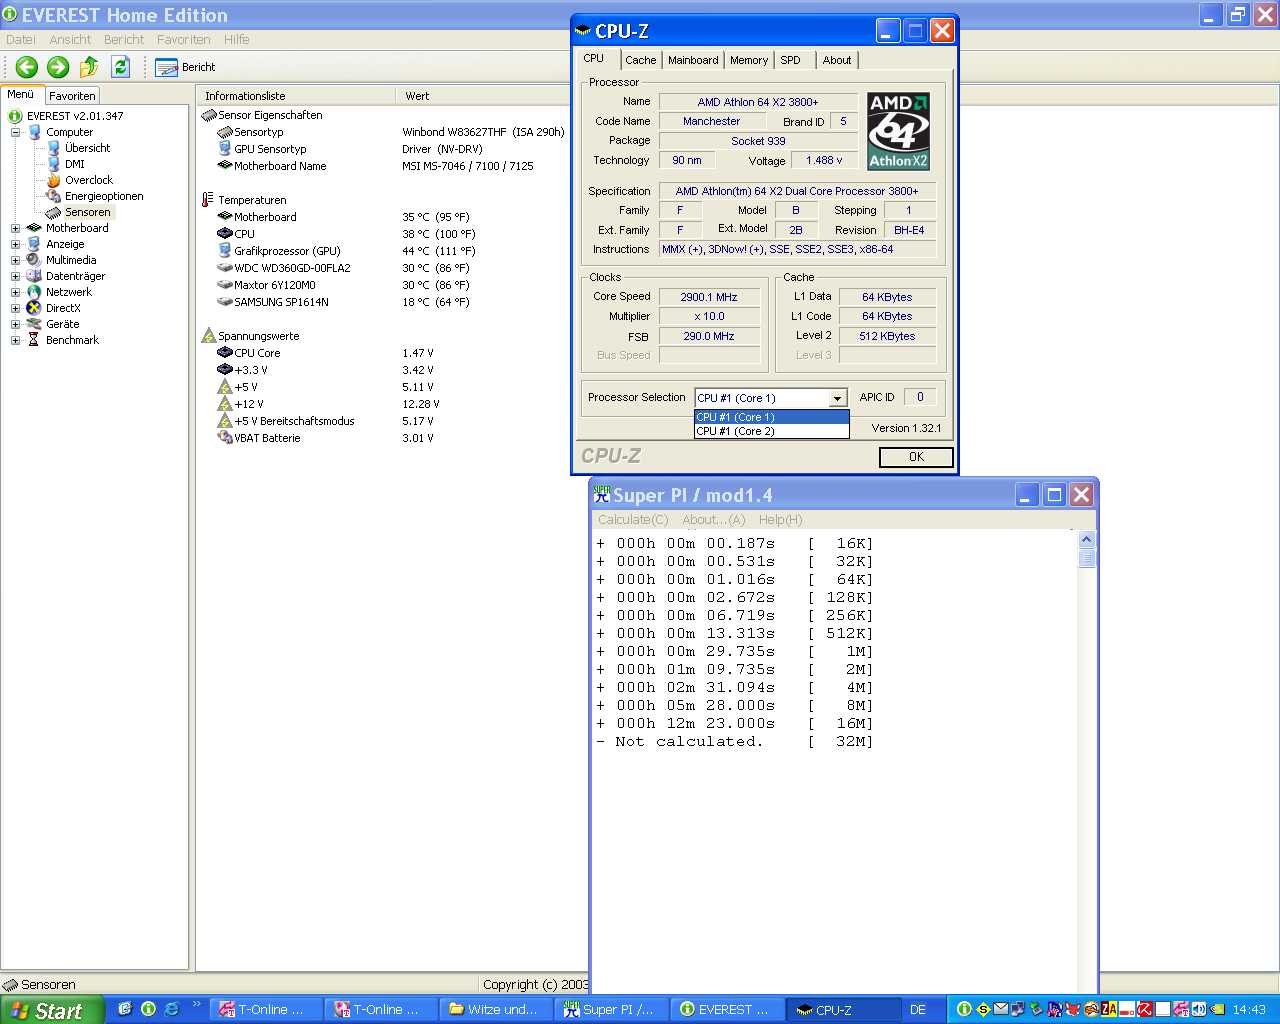Click the AMD Athlon 64 X2 logo
Screen dimensions: 1280x1024
898,131
